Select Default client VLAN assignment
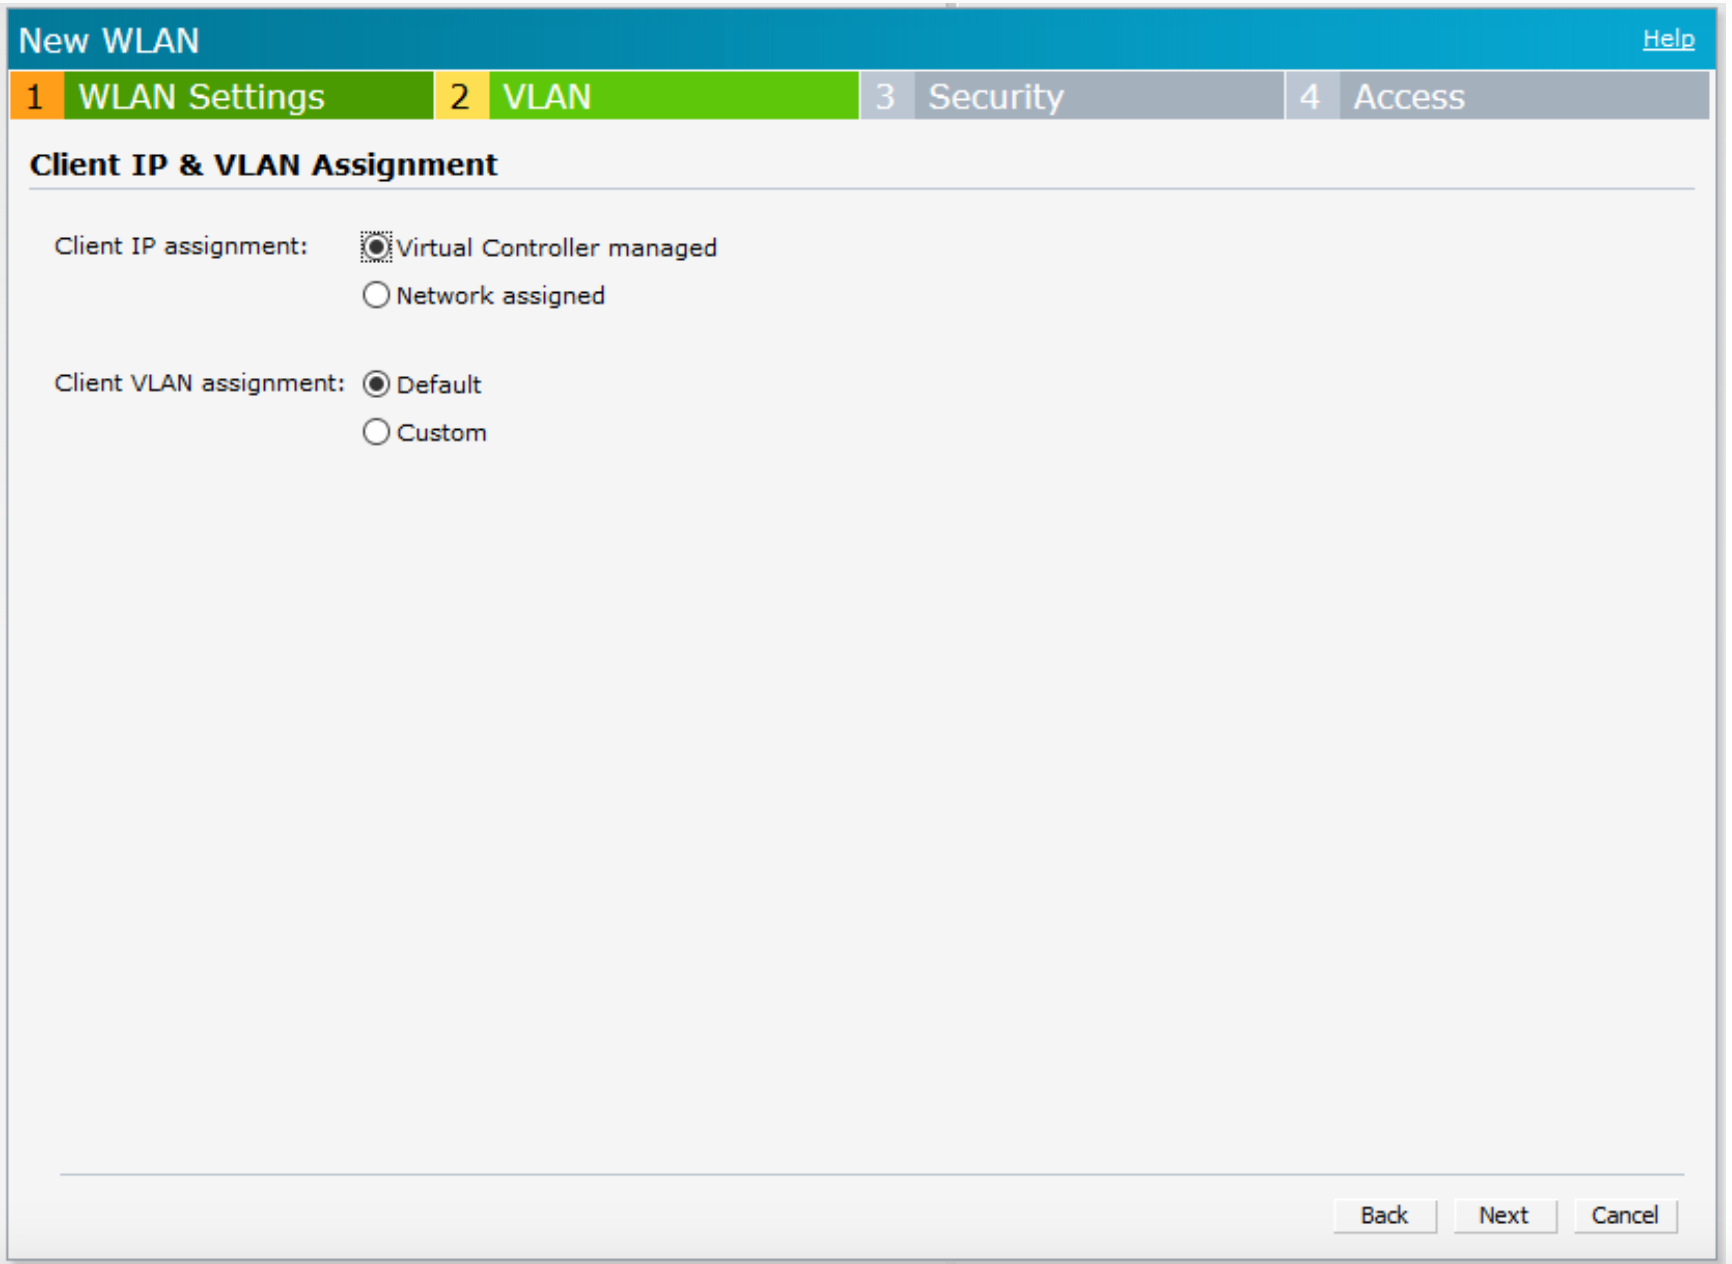The width and height of the screenshot is (1732, 1264). coord(375,384)
